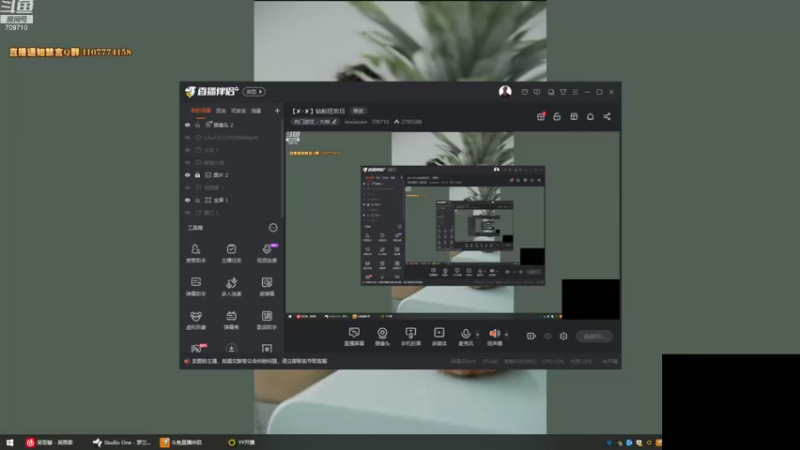This screenshot has width=800, height=450.
Task: Switch to YY开播 in the taskbar
Action: (x=241, y=442)
